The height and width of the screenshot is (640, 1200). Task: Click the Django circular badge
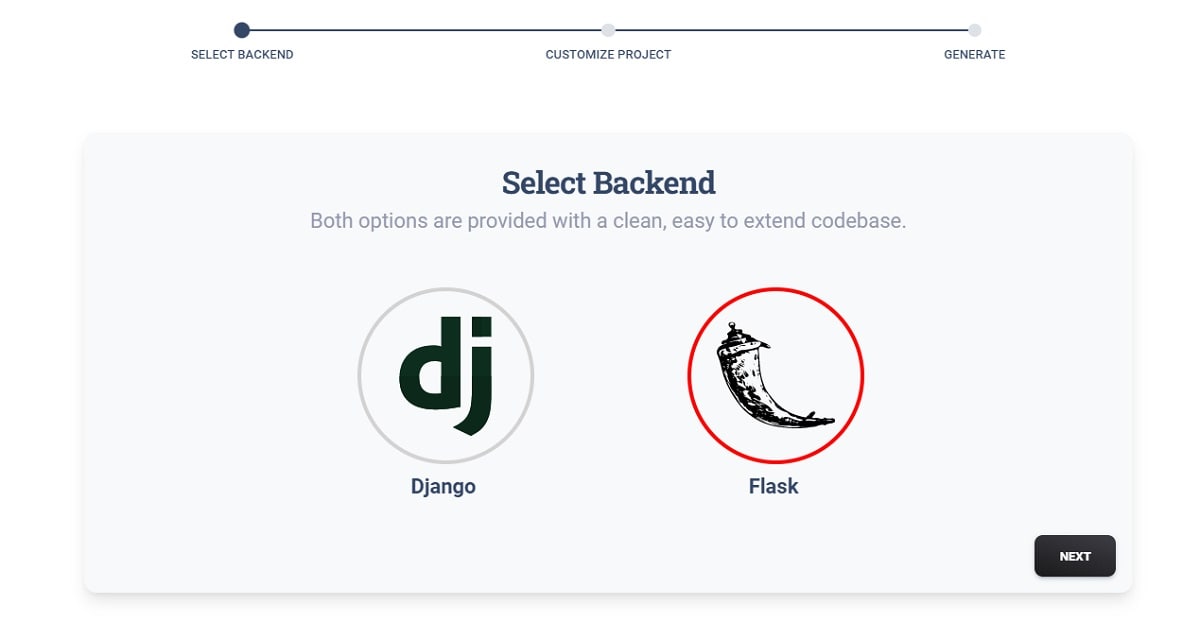pos(445,377)
